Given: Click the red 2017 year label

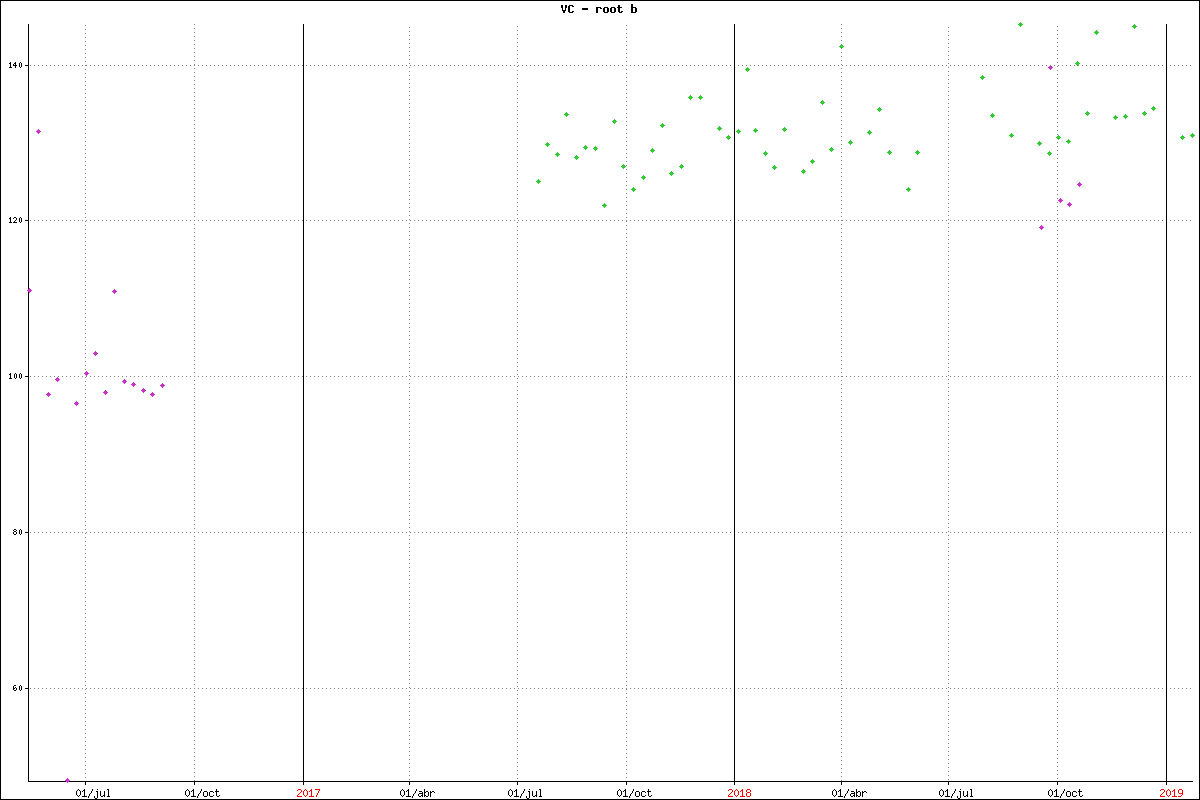Looking at the screenshot, I should tap(308, 793).
